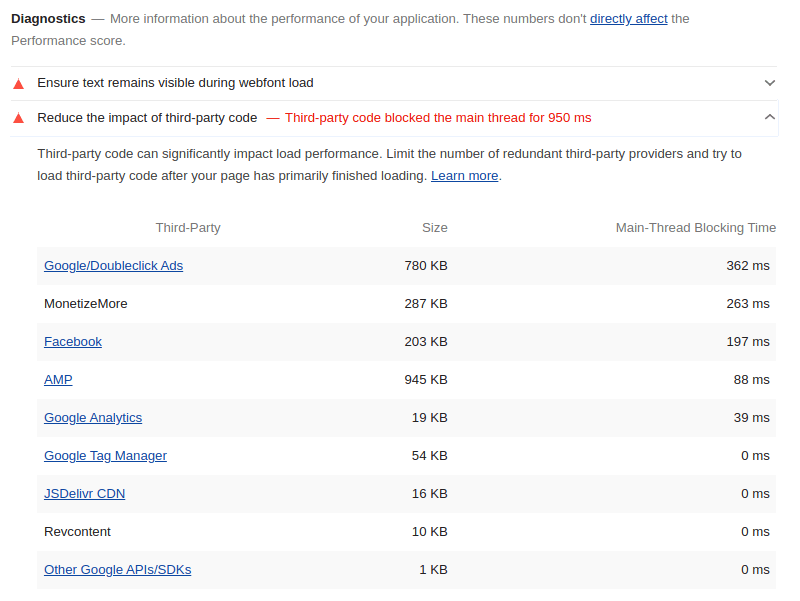Open the AMP link
This screenshot has height=601, width=800.
pos(58,380)
